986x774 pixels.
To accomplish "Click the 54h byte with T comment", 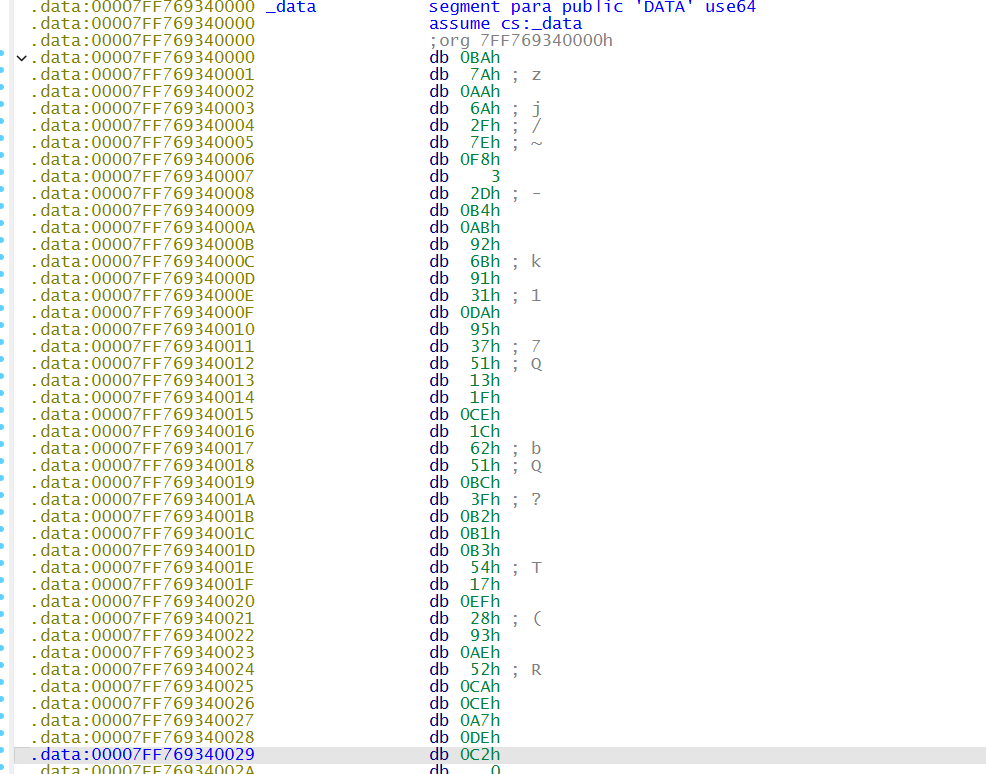I will 484,568.
